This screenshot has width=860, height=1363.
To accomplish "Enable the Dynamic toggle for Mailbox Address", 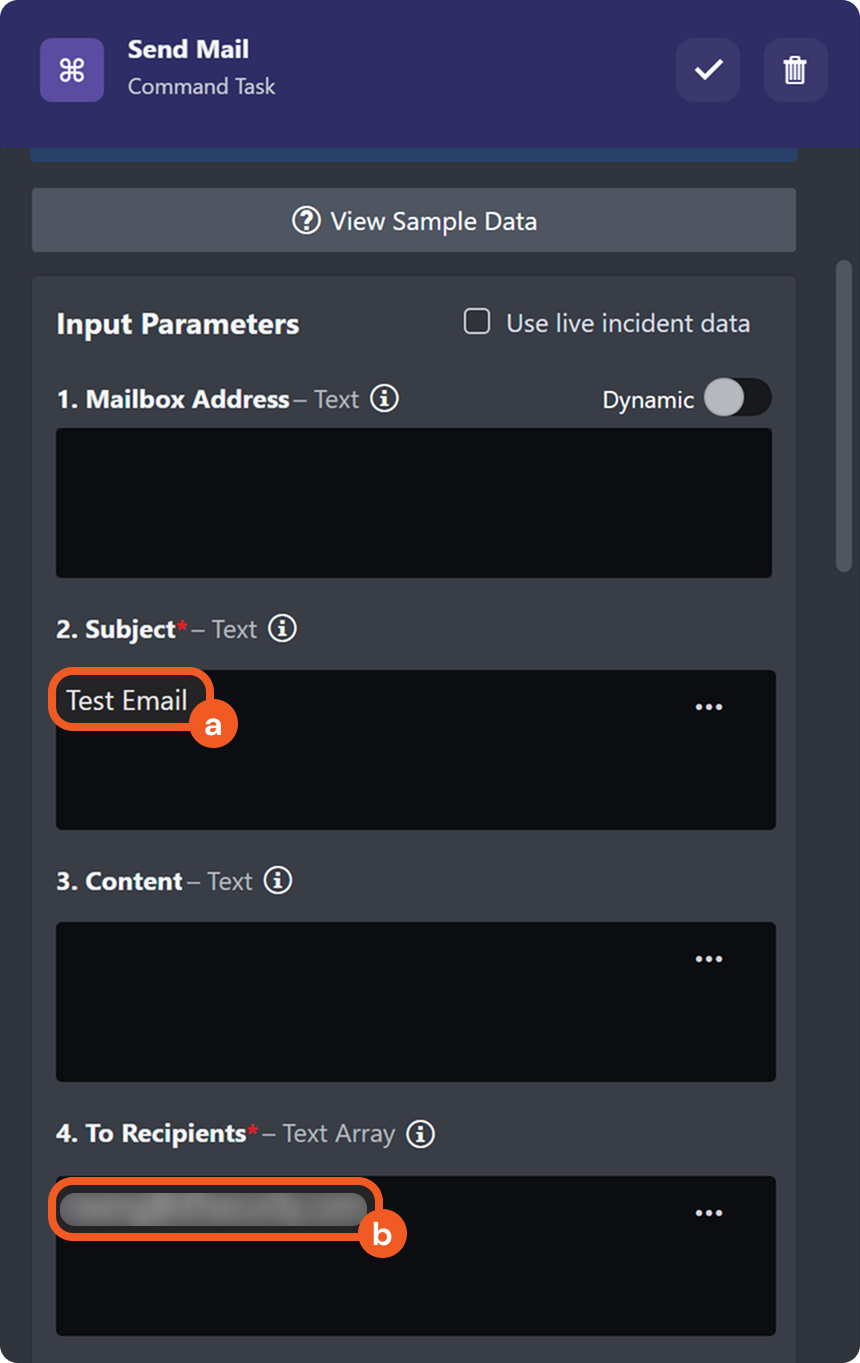I will [x=738, y=398].
